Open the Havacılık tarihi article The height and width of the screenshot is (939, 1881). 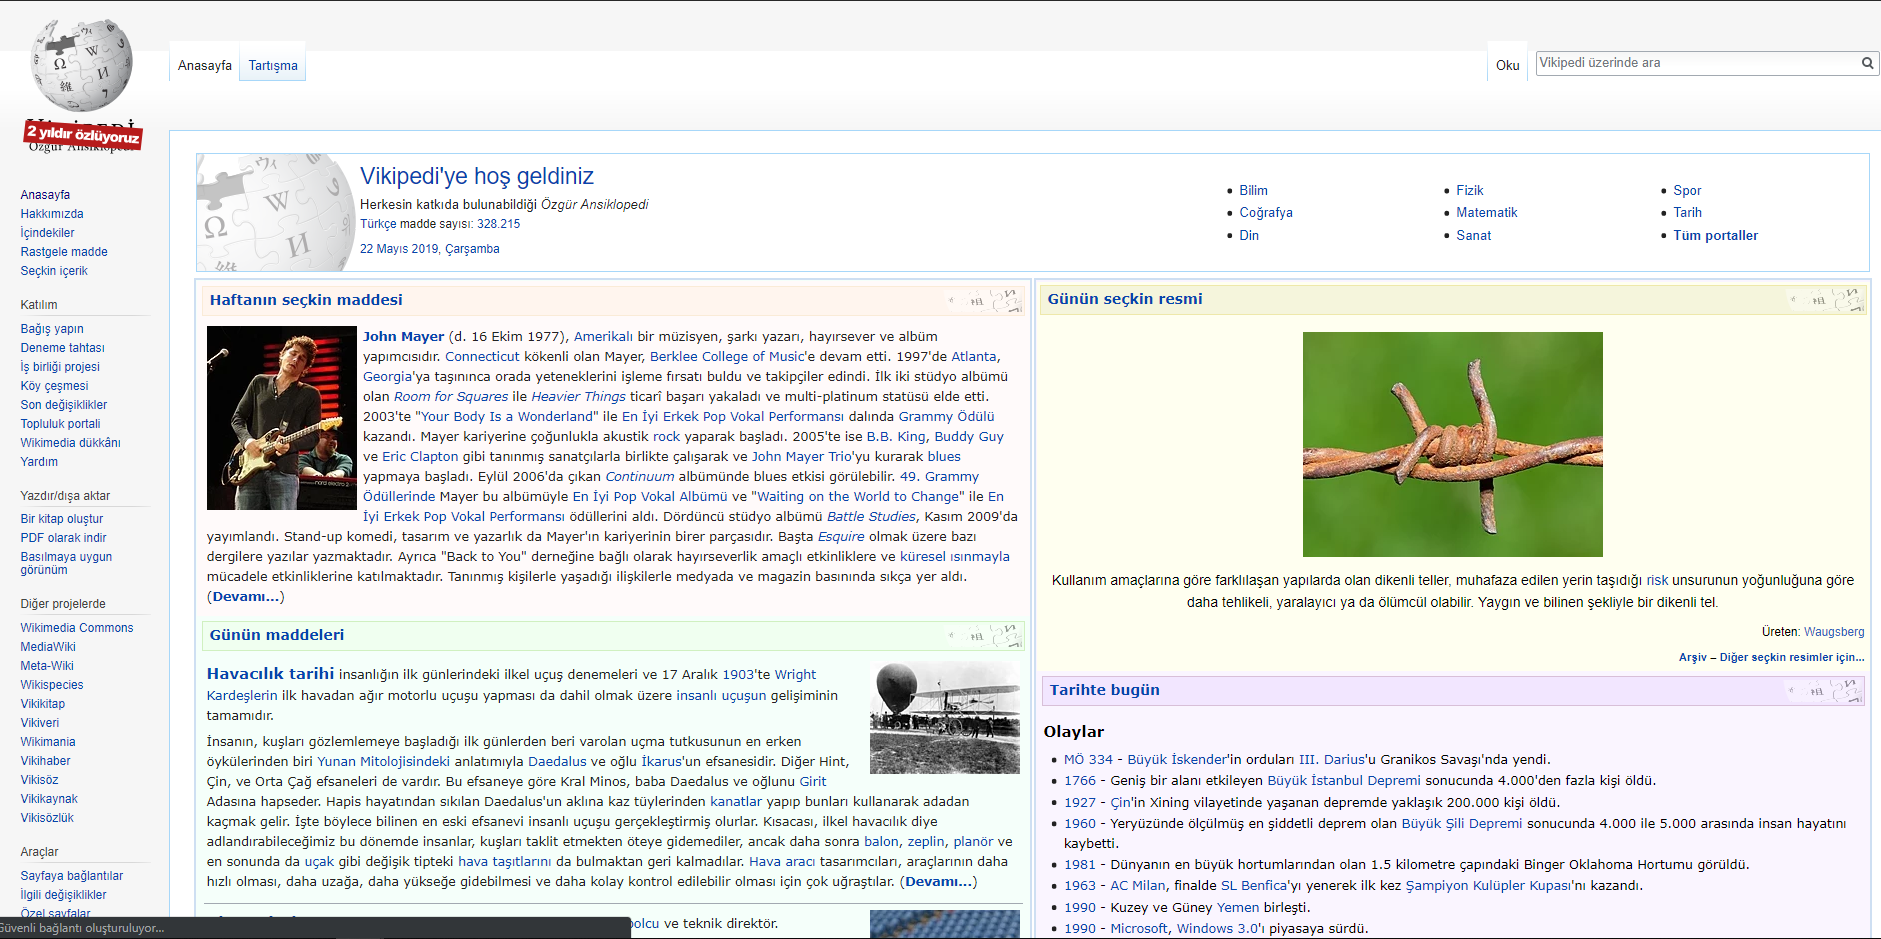coord(270,674)
